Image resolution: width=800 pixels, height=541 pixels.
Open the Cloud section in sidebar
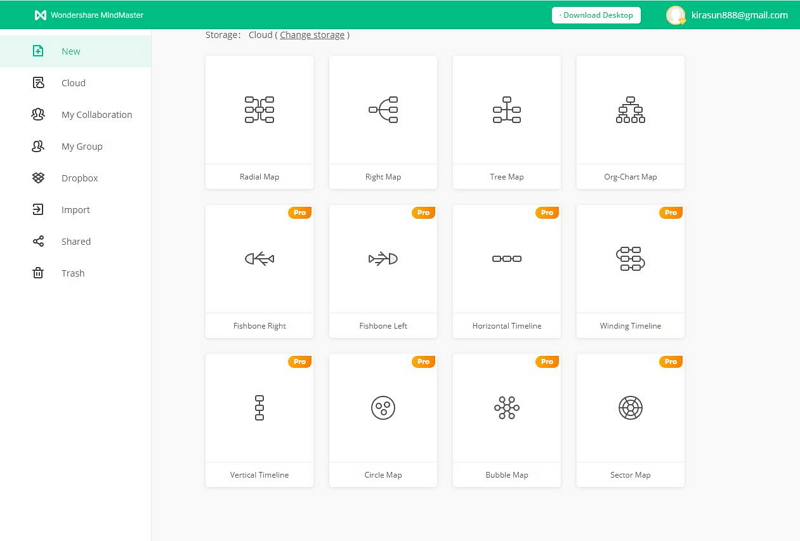[x=73, y=83]
